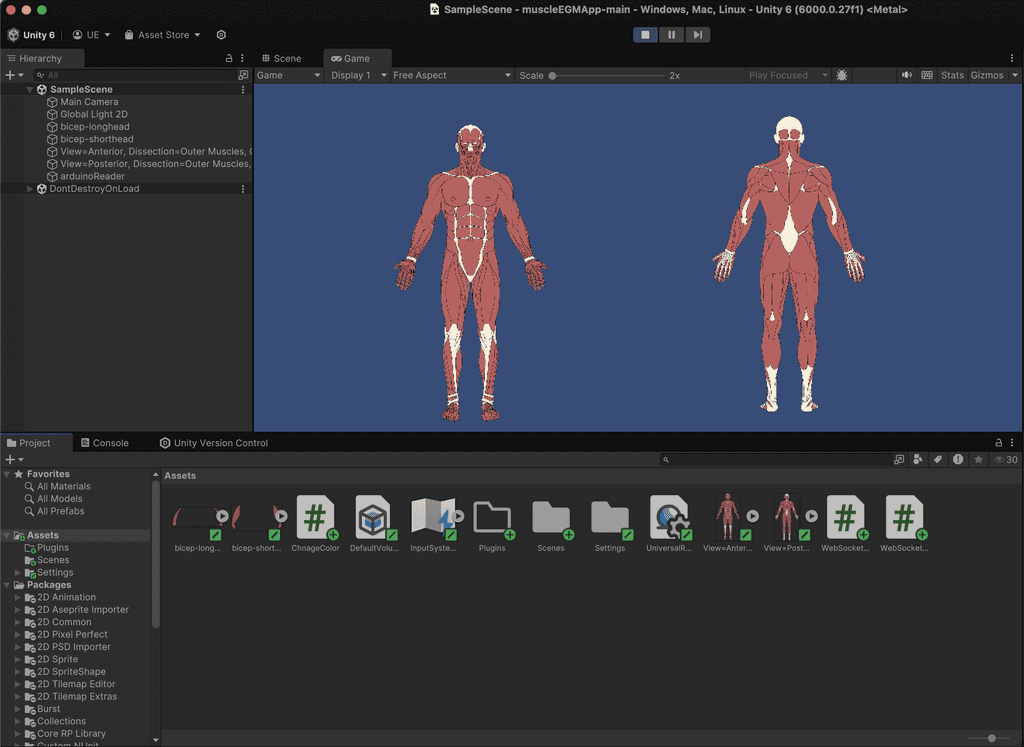
Task: Open the Free Aspect dropdown
Action: point(452,75)
